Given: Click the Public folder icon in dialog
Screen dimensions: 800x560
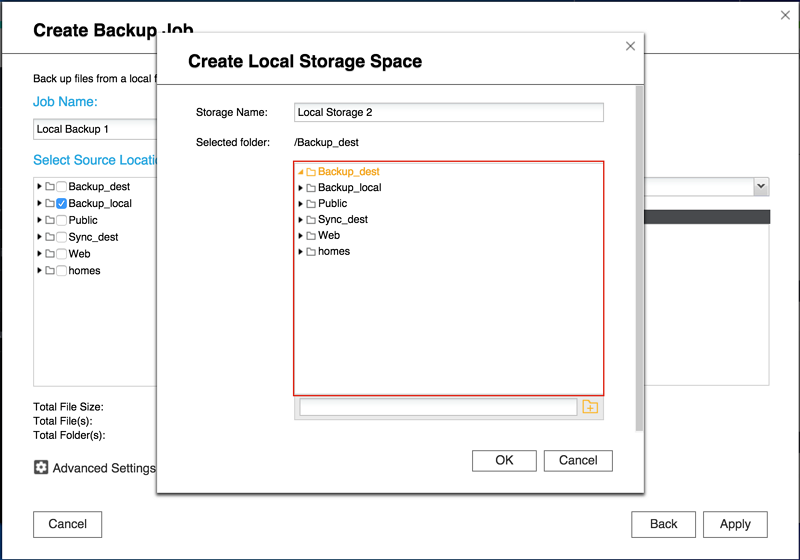Looking at the screenshot, I should pyautogui.click(x=311, y=204).
